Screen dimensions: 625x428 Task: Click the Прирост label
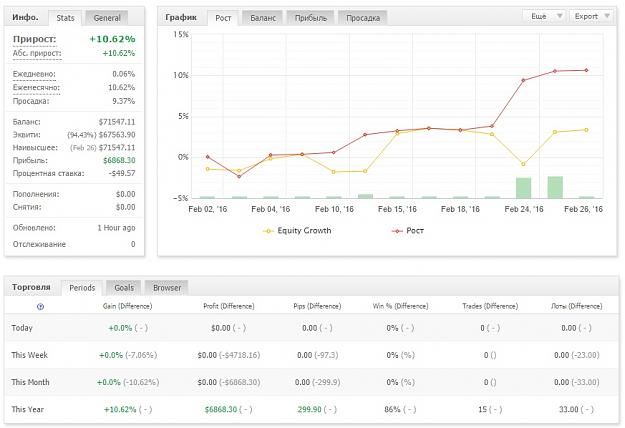34,39
